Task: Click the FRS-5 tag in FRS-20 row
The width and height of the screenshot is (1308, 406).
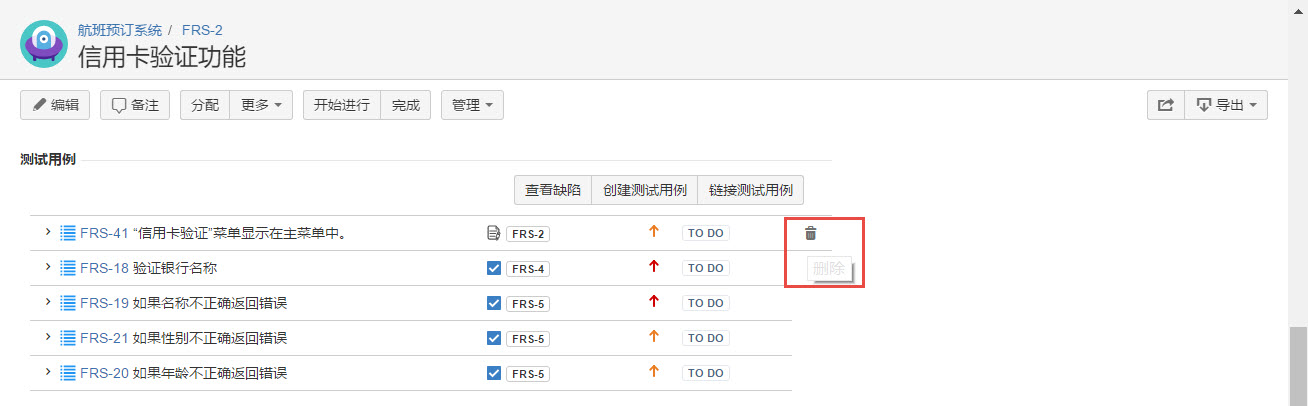Action: coord(528,374)
